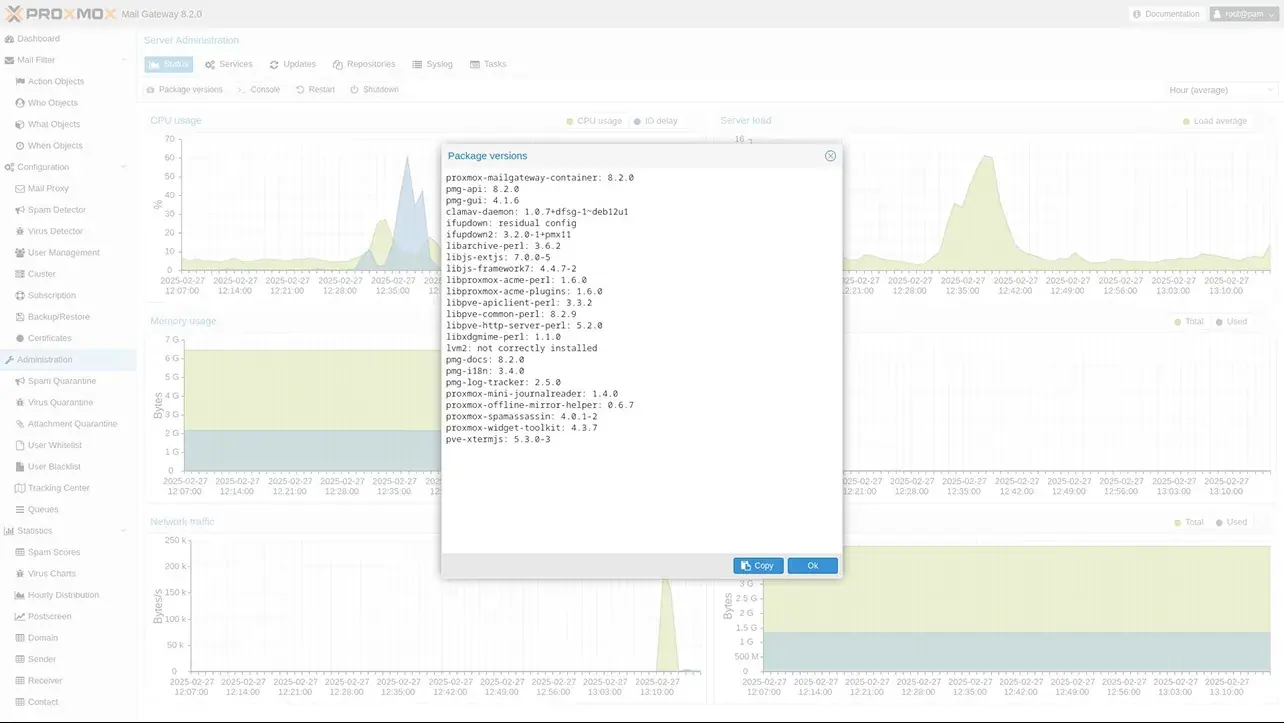Image resolution: width=1284 pixels, height=723 pixels.
Task: Copy package versions with Copy button
Action: (758, 566)
